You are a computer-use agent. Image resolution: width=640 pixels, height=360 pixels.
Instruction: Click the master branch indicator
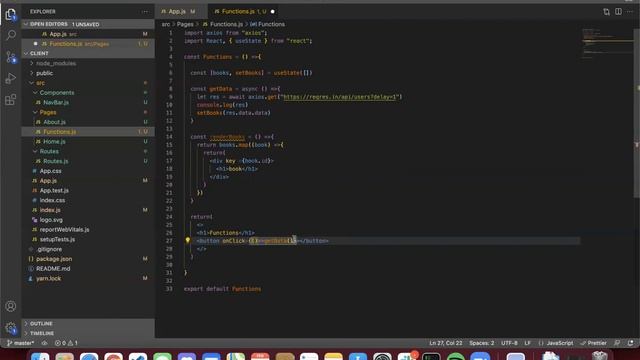(20, 343)
